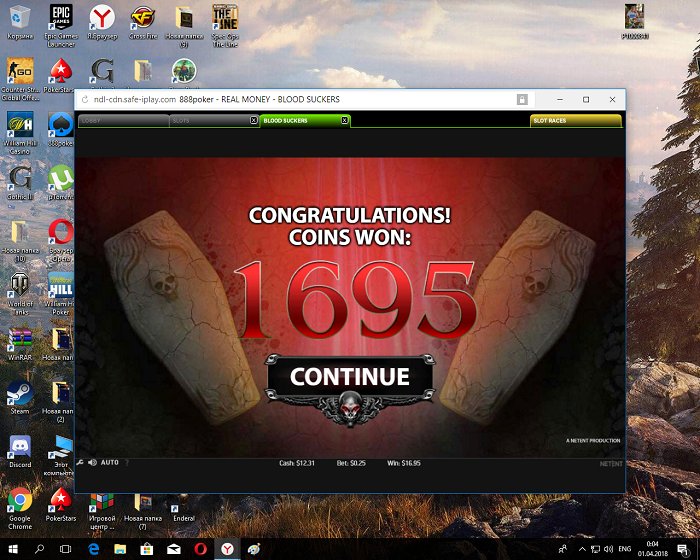Open Microsoft Store from the taskbar
Image resolution: width=700 pixels, height=560 pixels.
(147, 549)
